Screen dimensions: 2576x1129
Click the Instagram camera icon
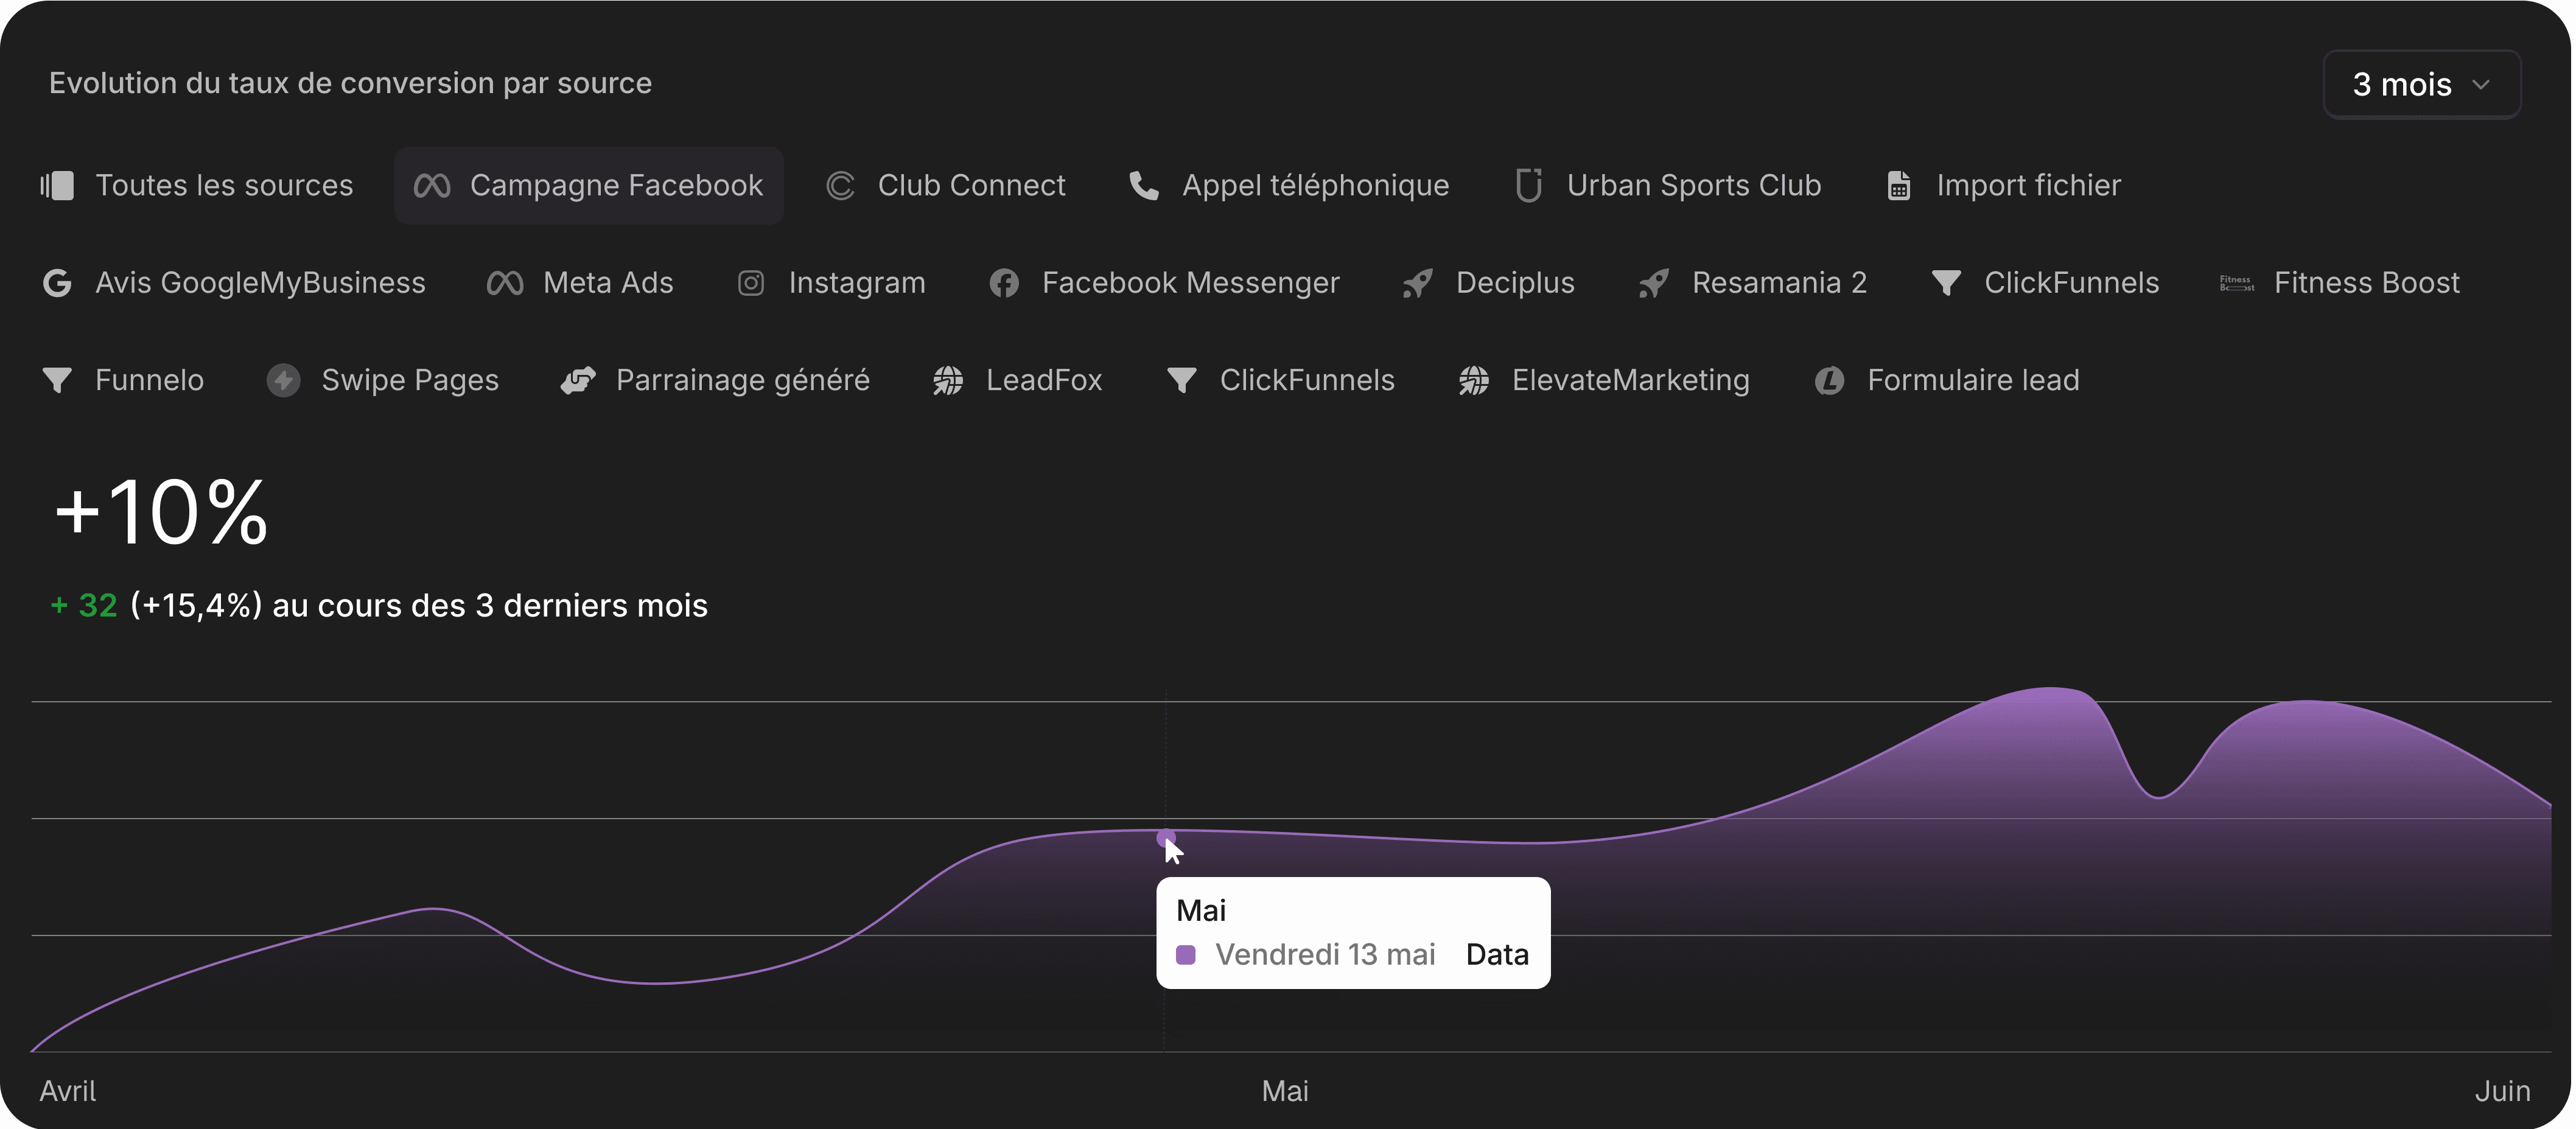(x=751, y=283)
